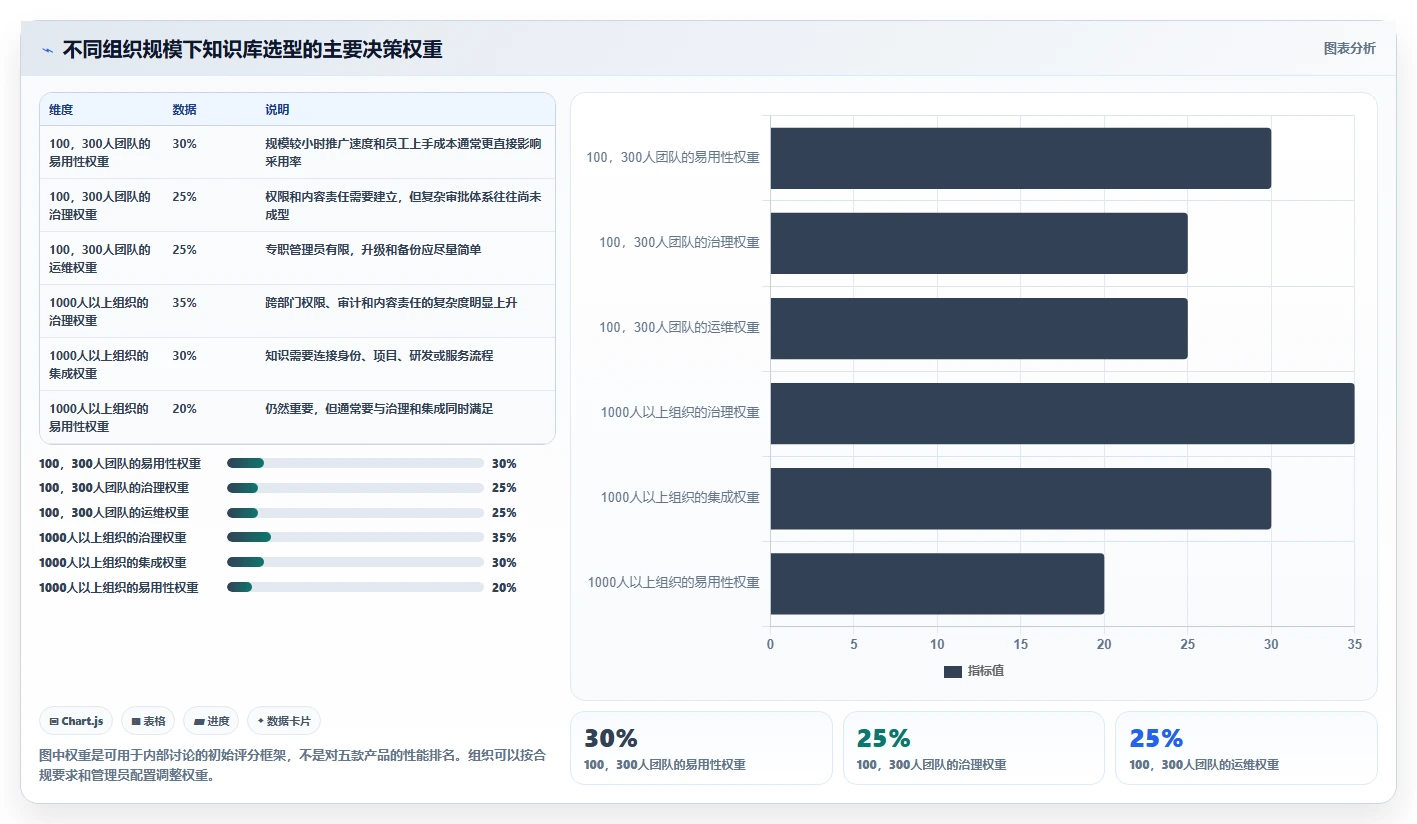Viewport: 1417px width, 824px height.
Task: Click table row 100，300人团队的易用性权重
Action: 297,152
